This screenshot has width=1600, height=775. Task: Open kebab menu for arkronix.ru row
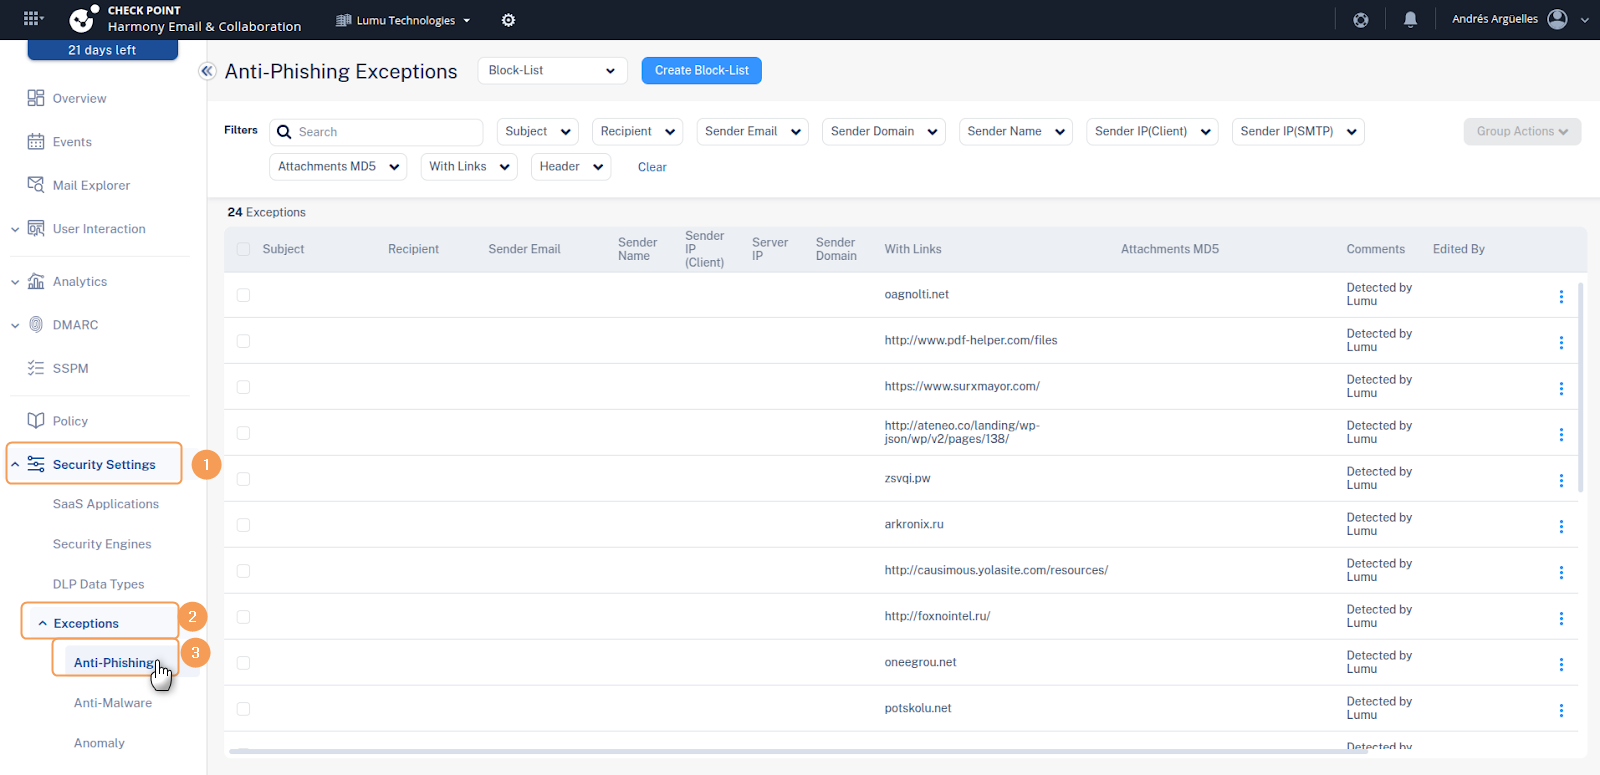point(1561,527)
